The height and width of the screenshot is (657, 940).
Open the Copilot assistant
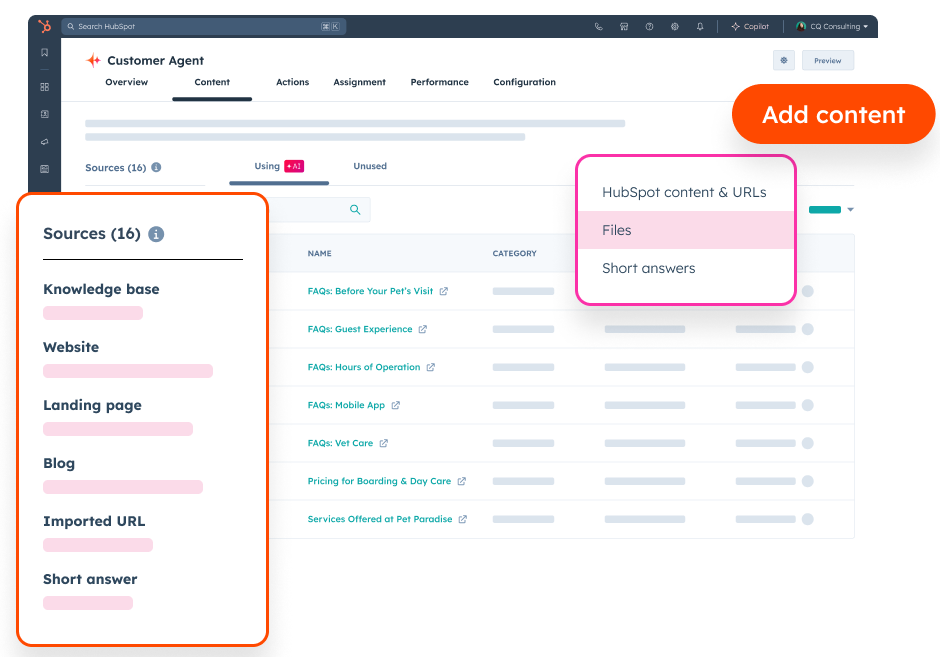(x=750, y=26)
